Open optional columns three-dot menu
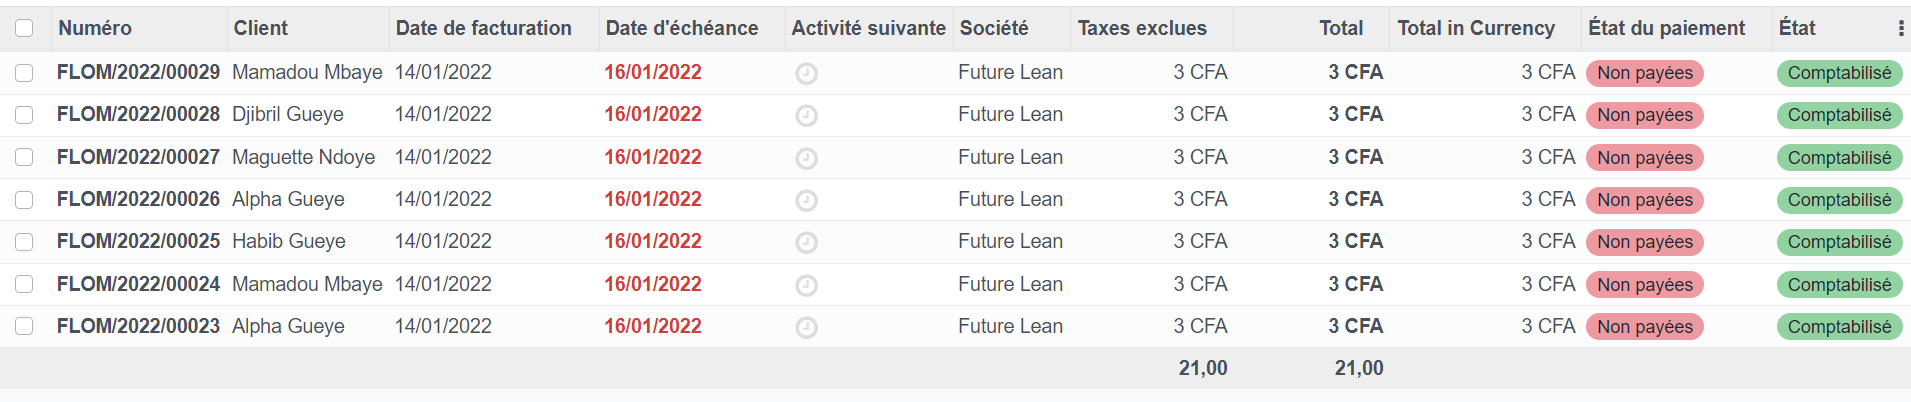 1900,29
